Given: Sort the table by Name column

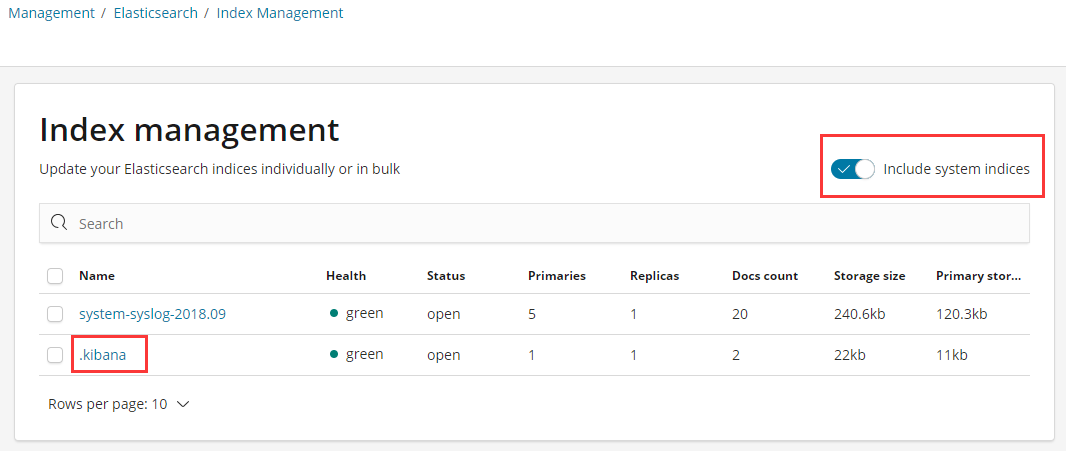Looking at the screenshot, I should pos(97,276).
